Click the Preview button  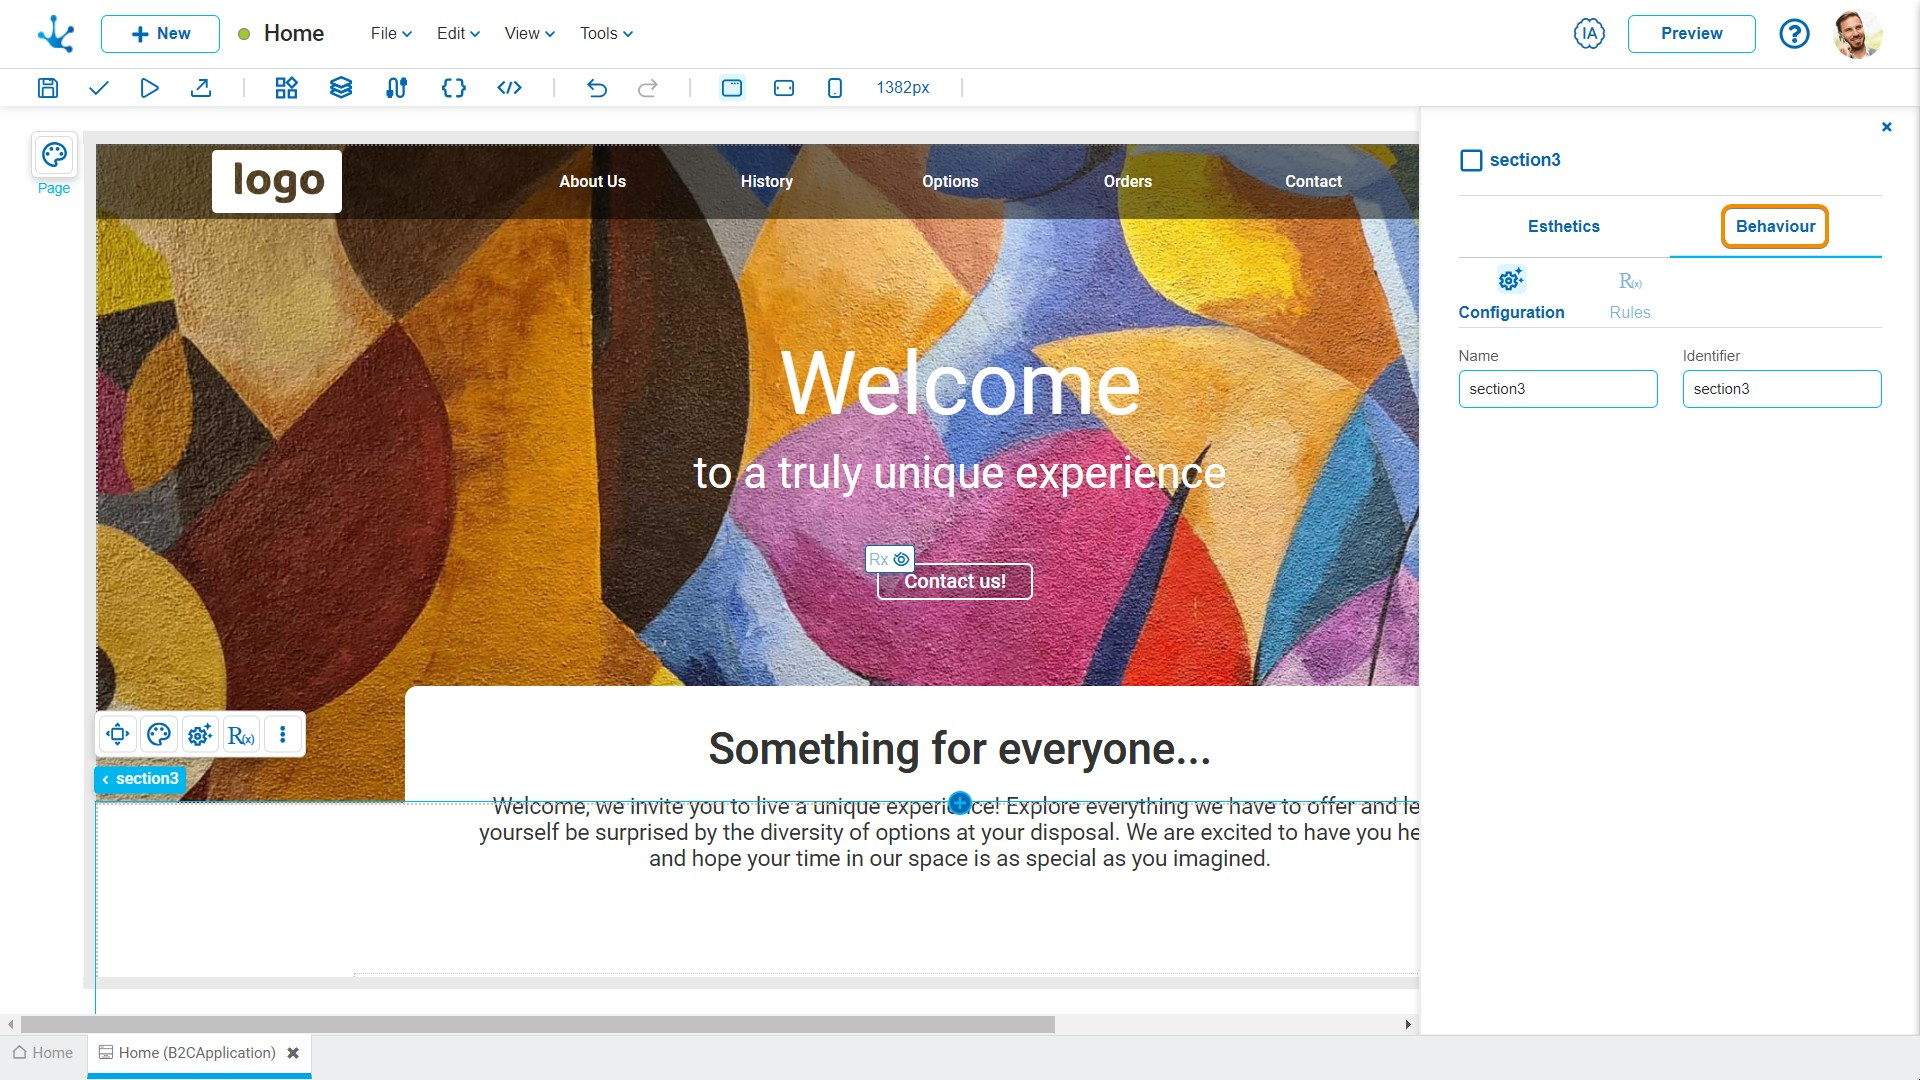[x=1691, y=33]
